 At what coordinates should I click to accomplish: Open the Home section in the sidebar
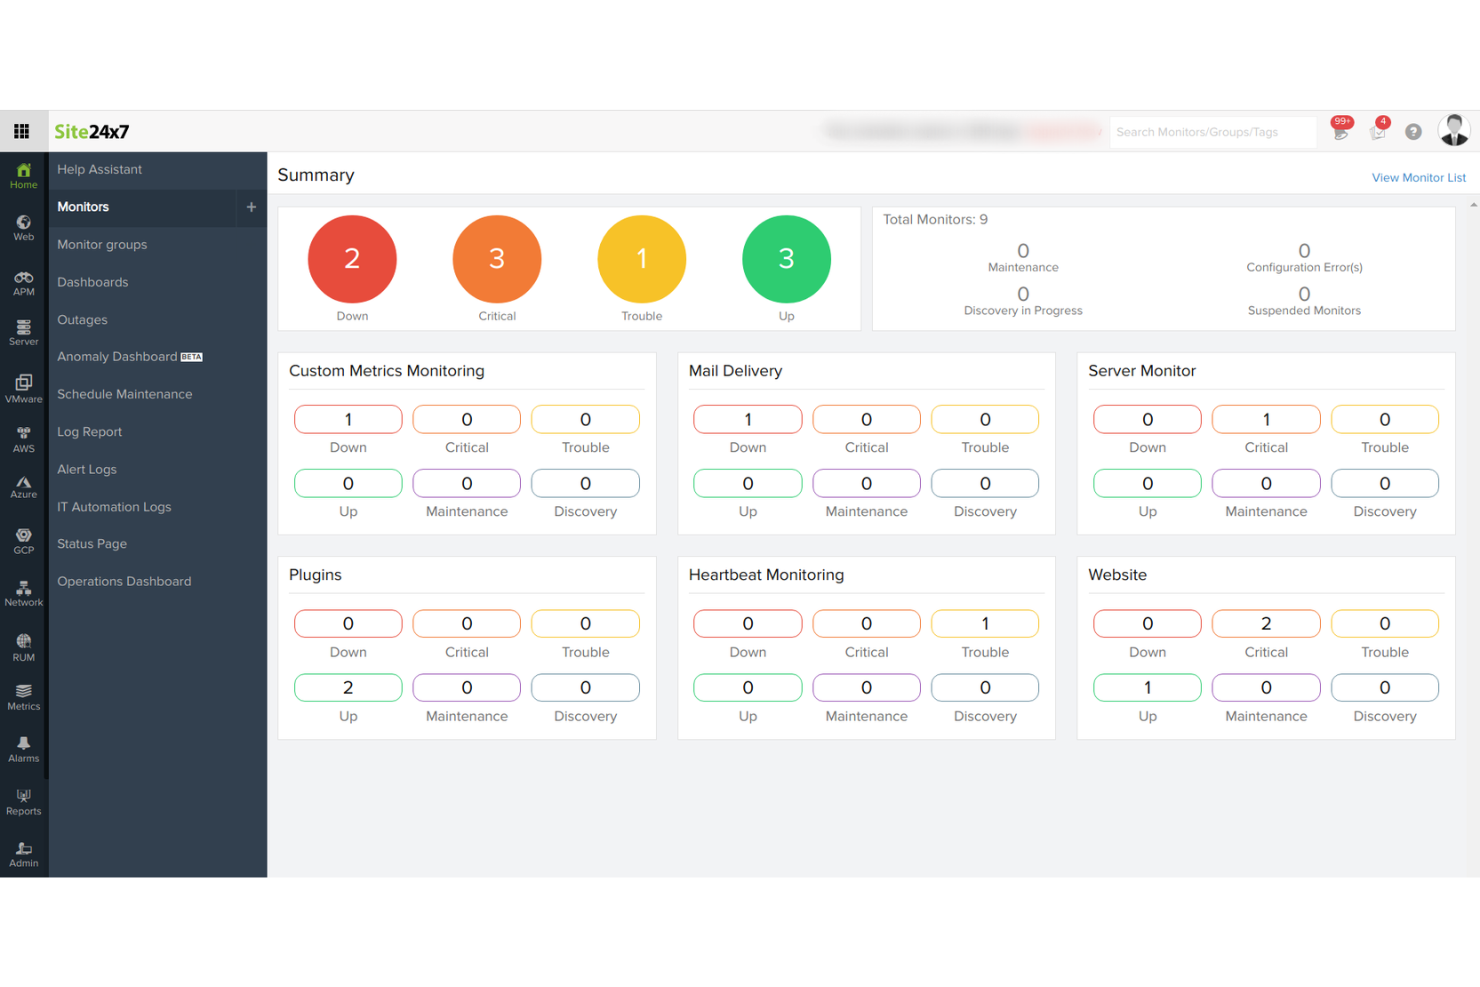point(22,176)
